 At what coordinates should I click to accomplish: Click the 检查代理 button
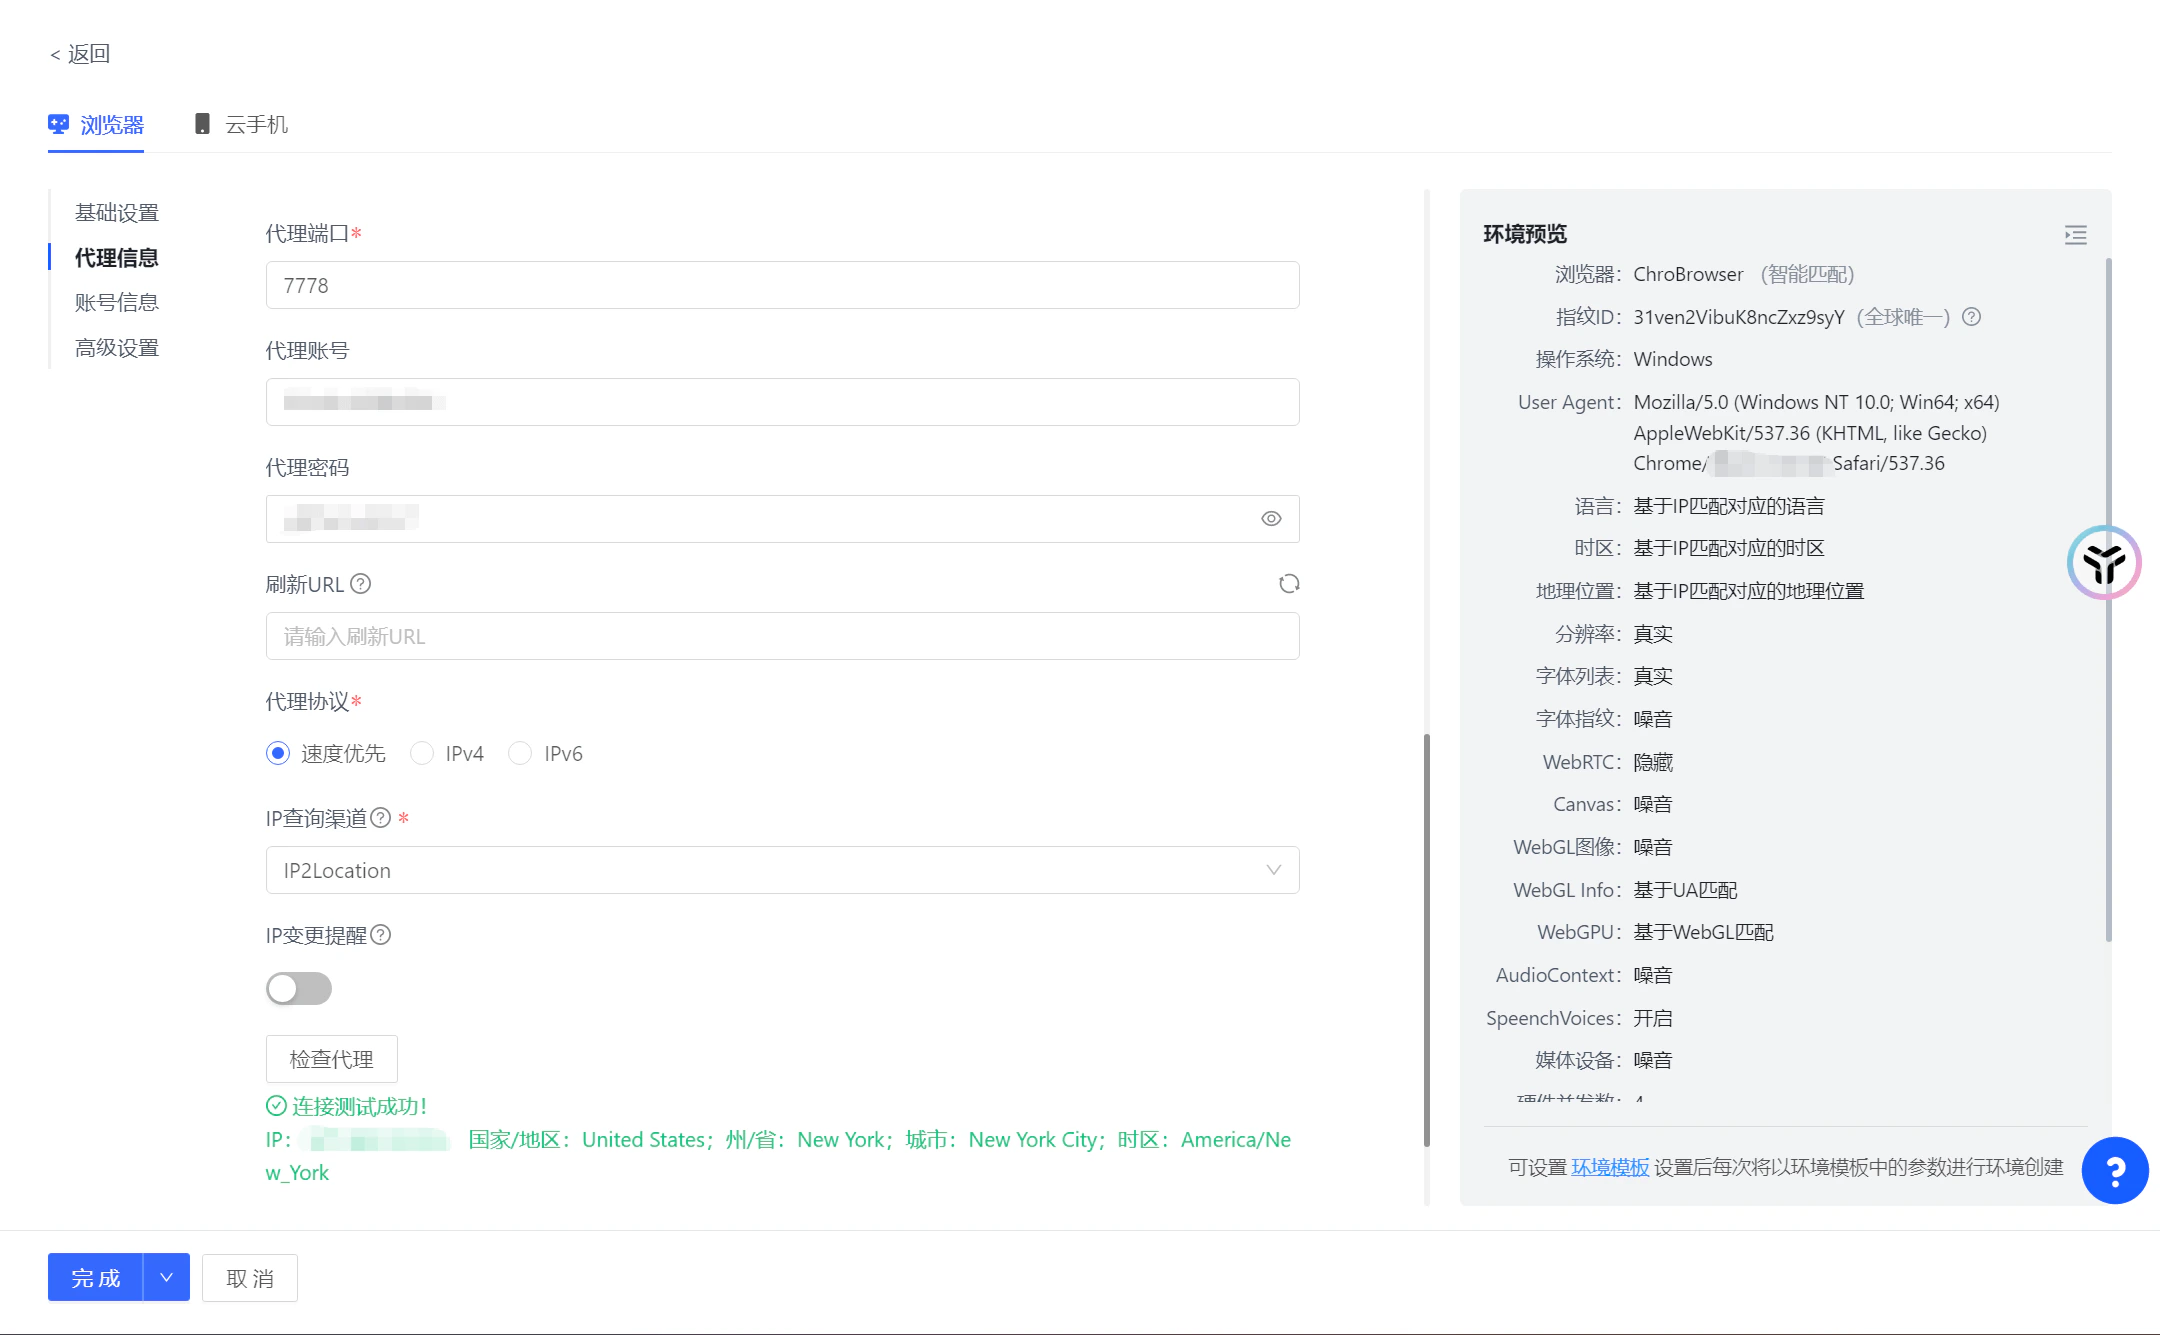(331, 1059)
